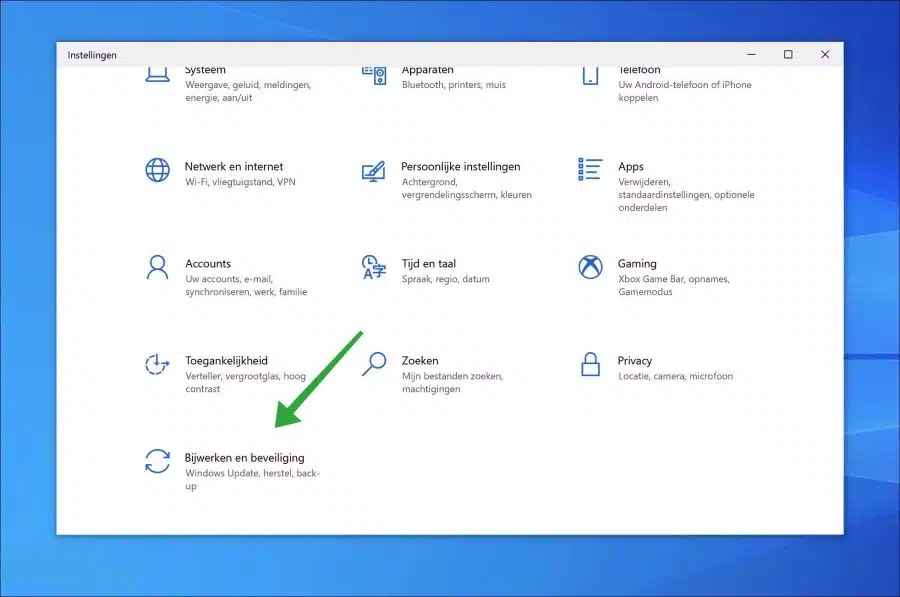Click the Zoeken magnifying glass icon

point(374,364)
